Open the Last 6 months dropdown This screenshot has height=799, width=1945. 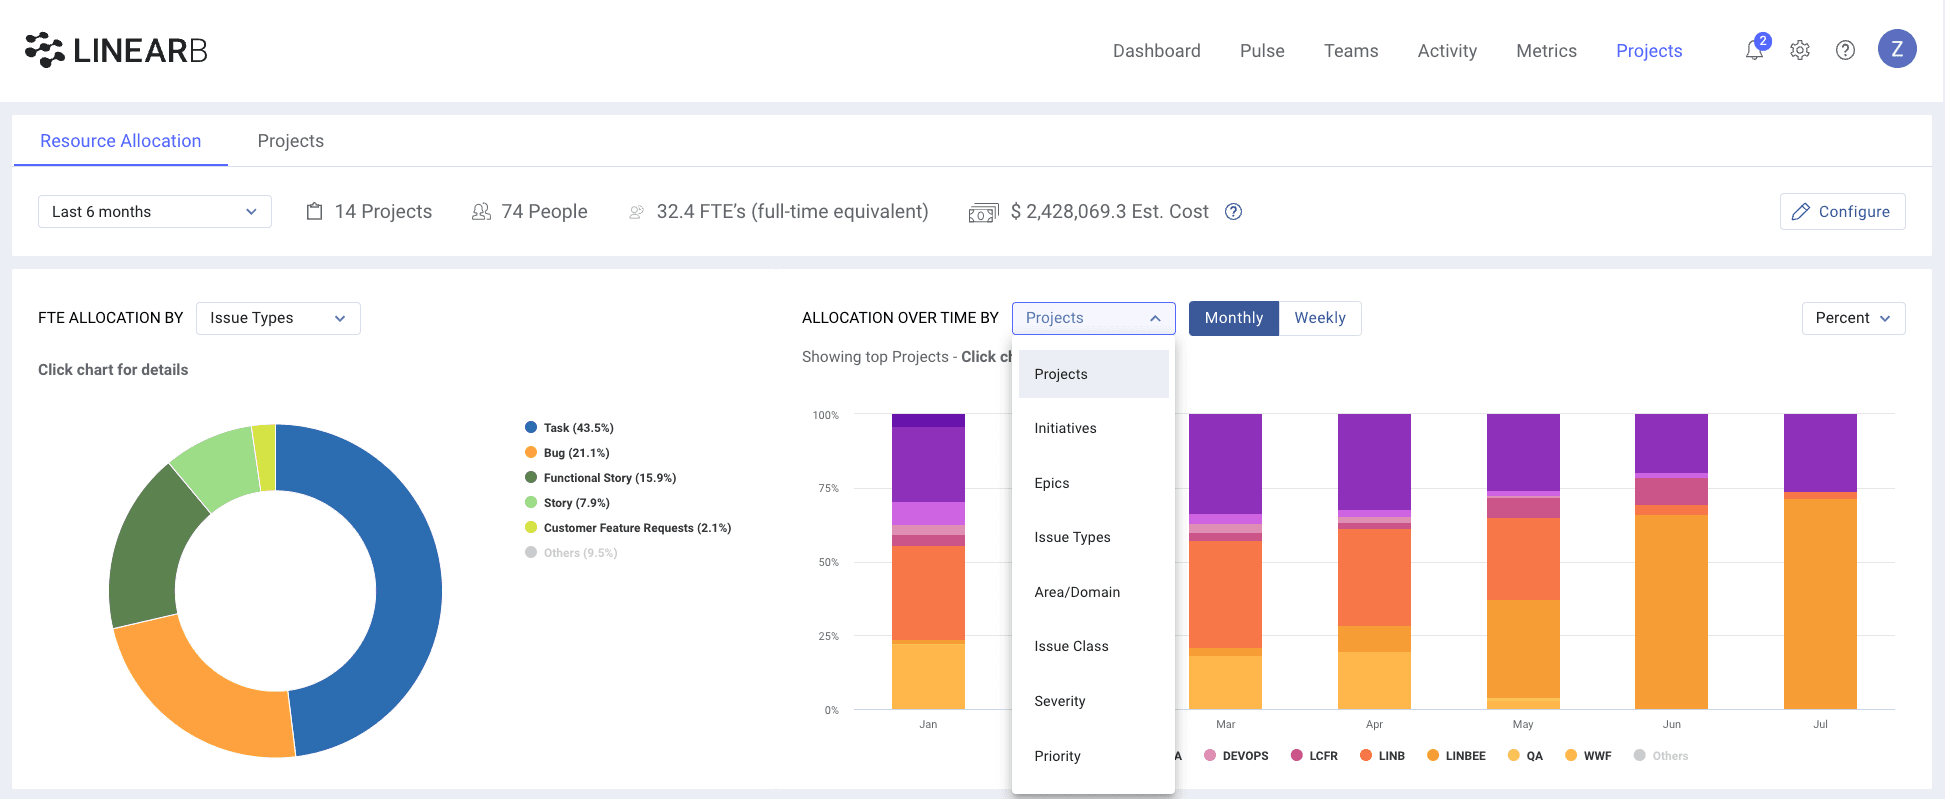[x=155, y=211]
